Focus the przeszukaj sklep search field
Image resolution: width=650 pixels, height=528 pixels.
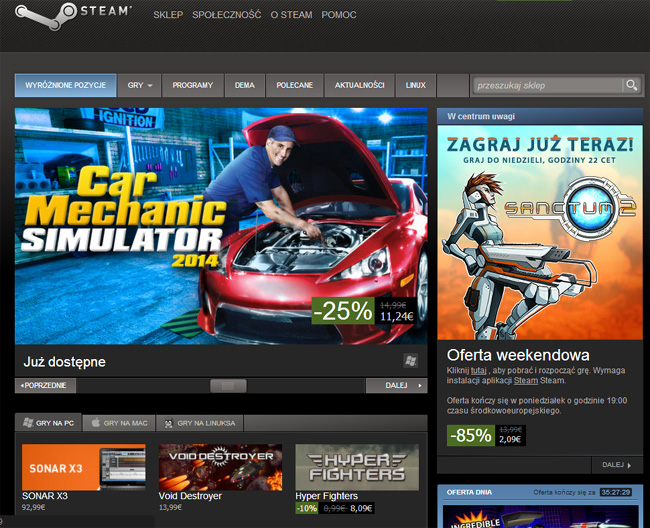pos(547,85)
